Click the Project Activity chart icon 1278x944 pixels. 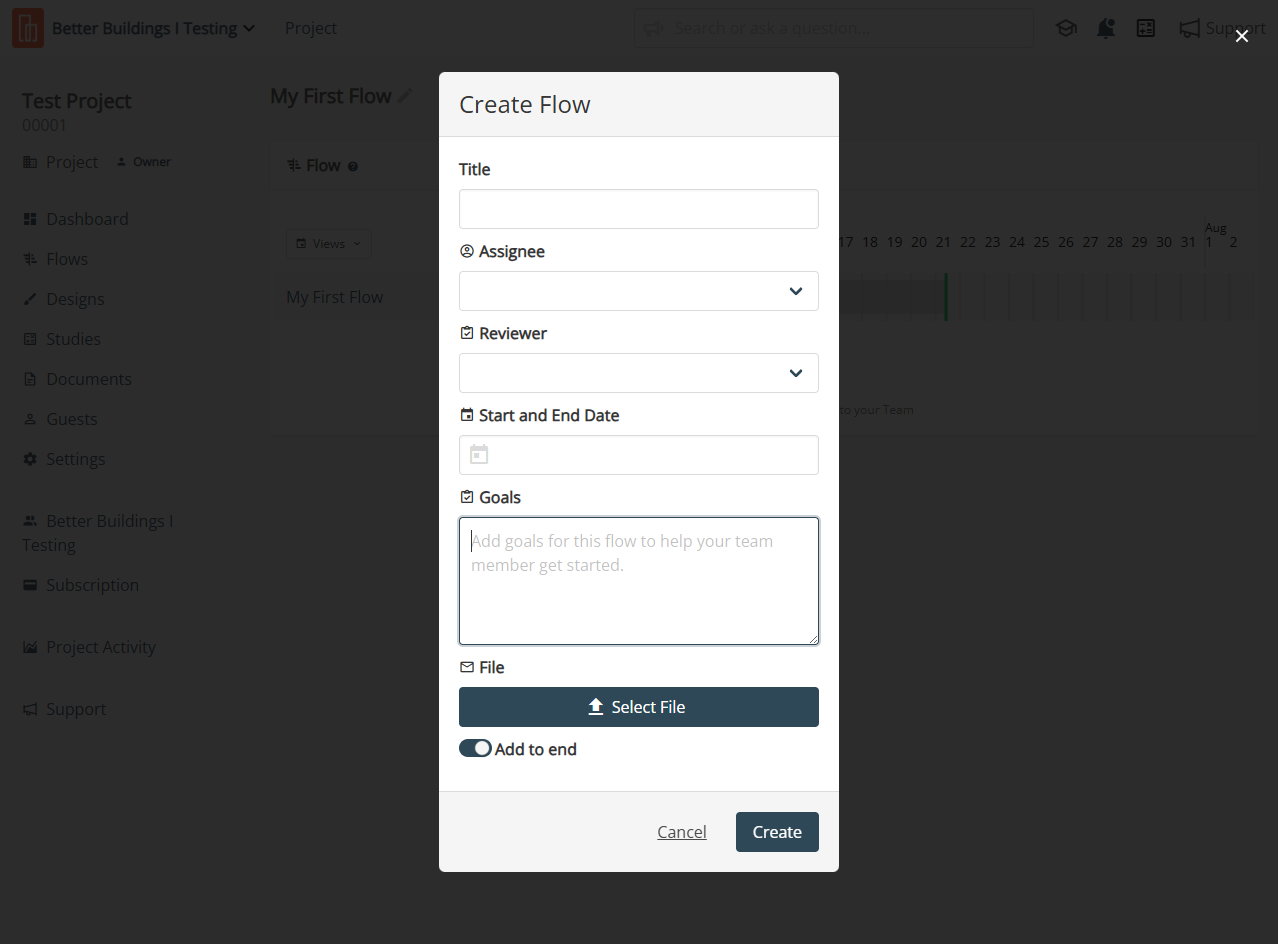[30, 647]
